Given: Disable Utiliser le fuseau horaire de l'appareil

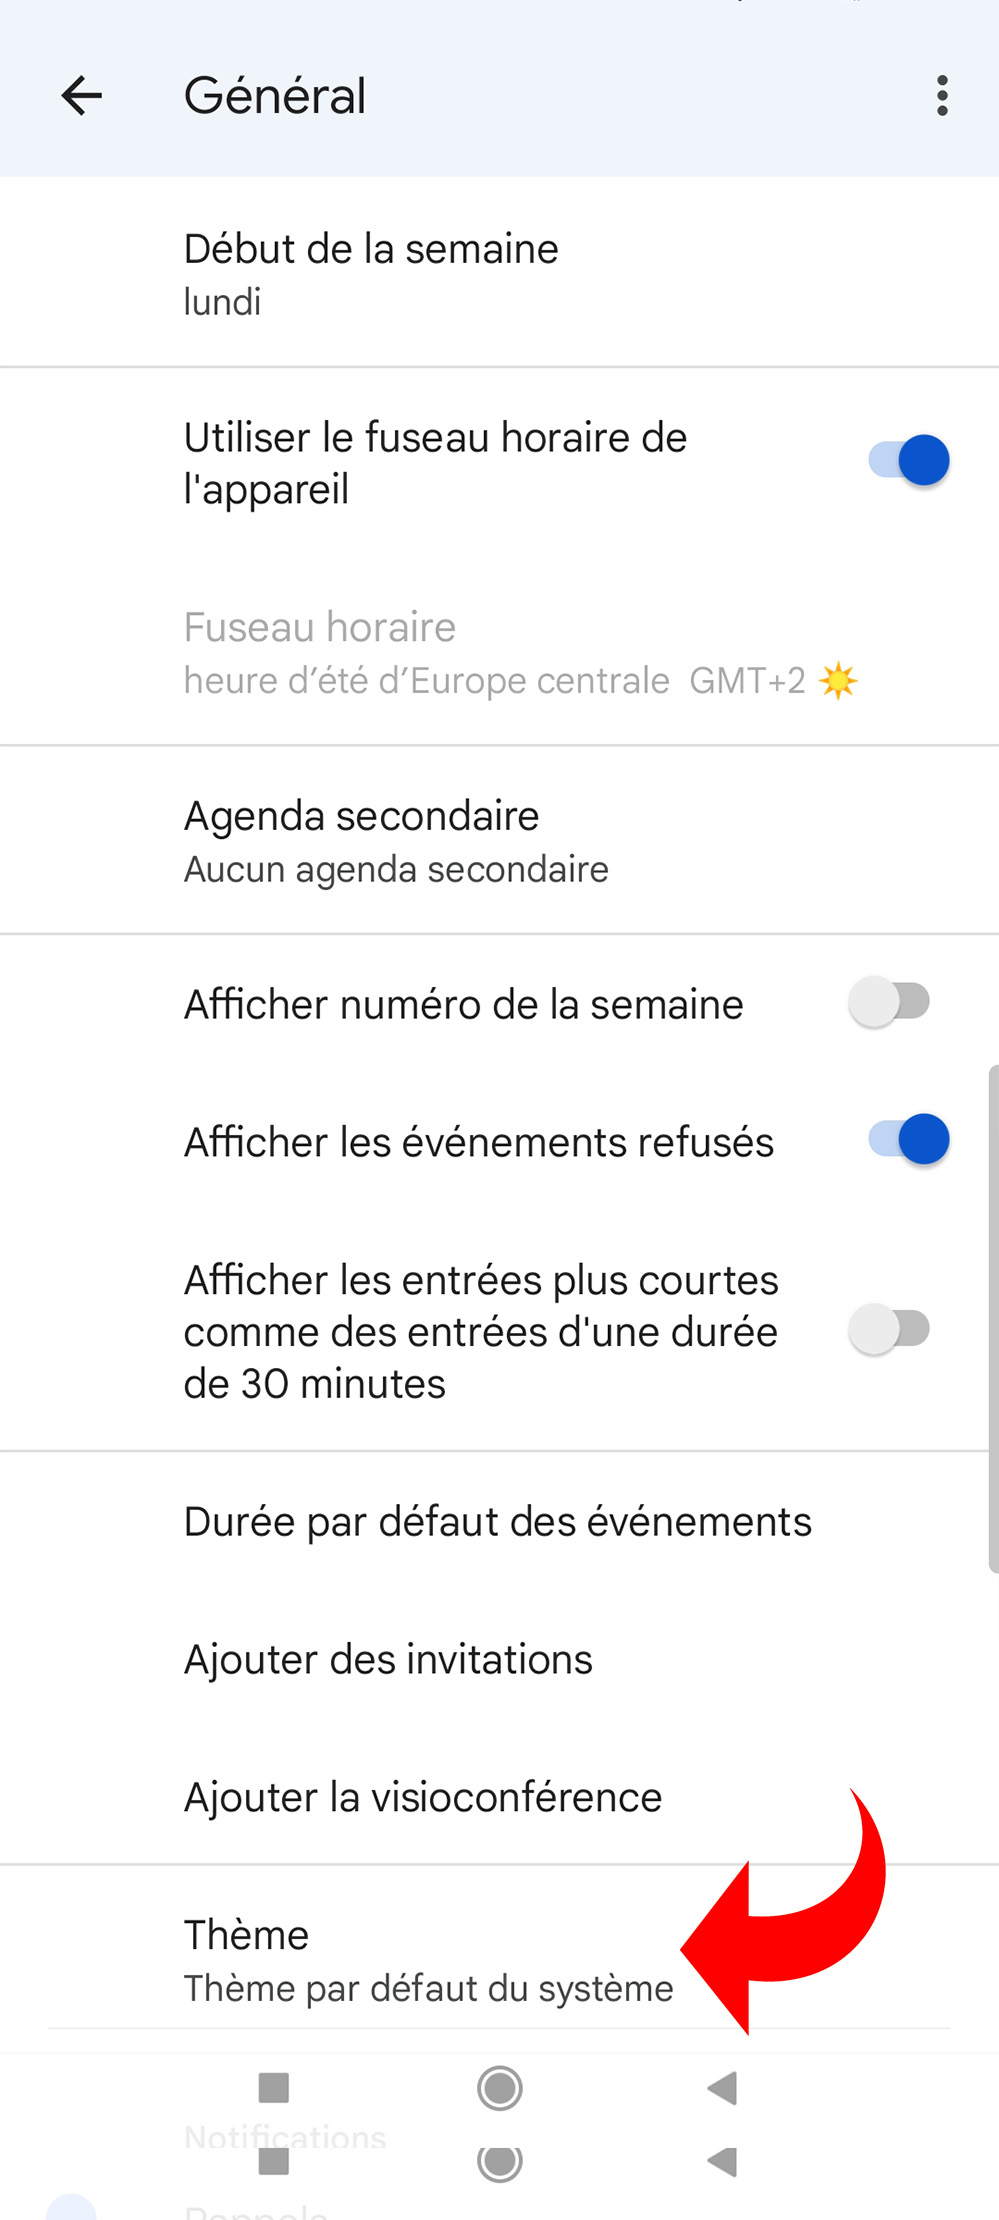Looking at the screenshot, I should tap(908, 461).
